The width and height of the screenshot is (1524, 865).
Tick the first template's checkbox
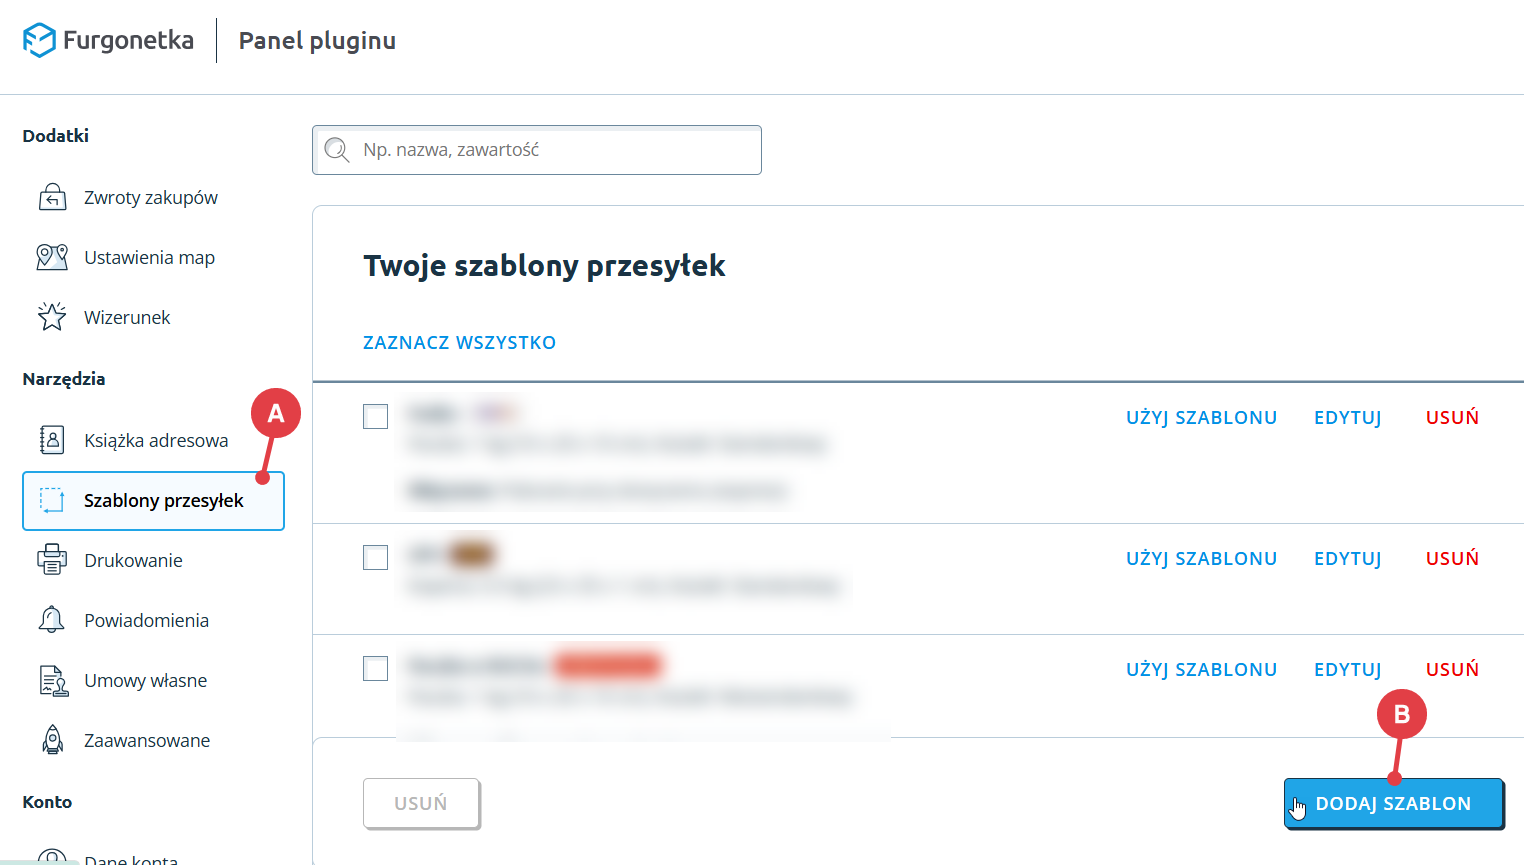point(375,416)
